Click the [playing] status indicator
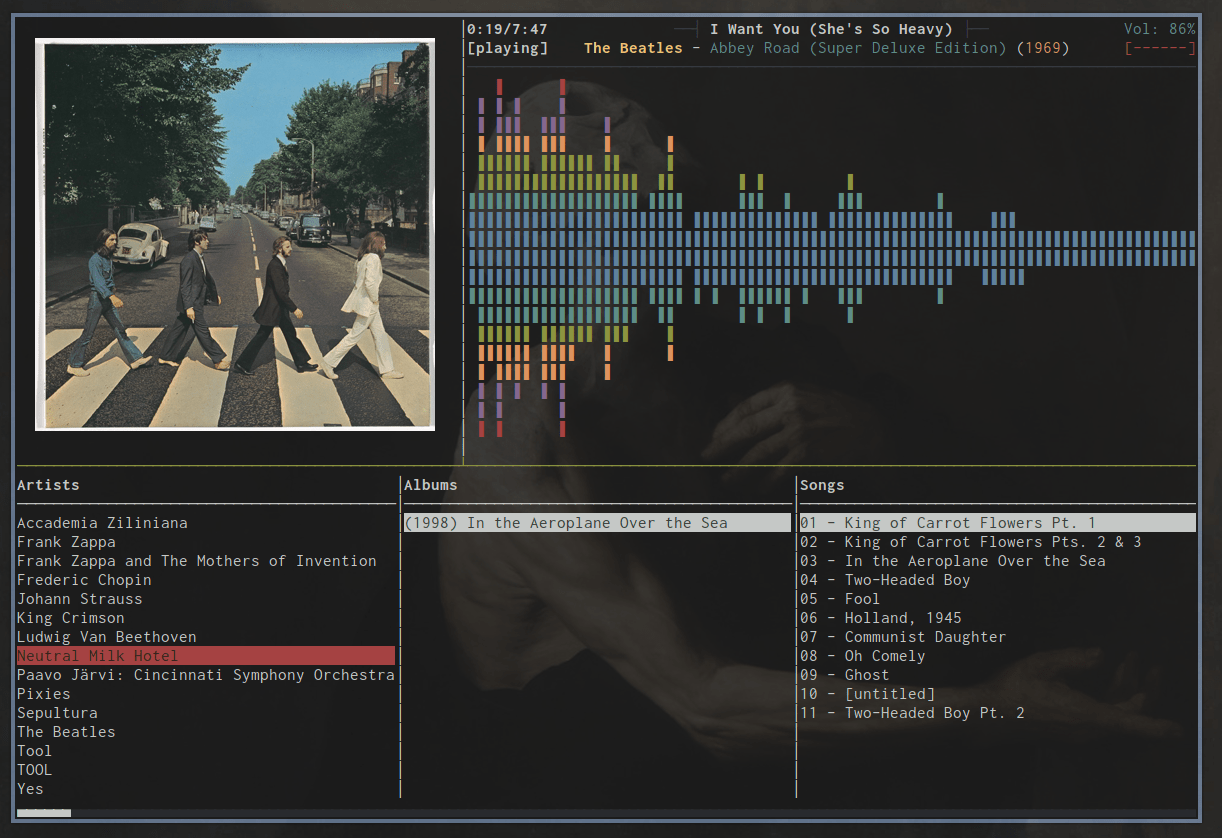This screenshot has height=838, width=1222. click(507, 48)
